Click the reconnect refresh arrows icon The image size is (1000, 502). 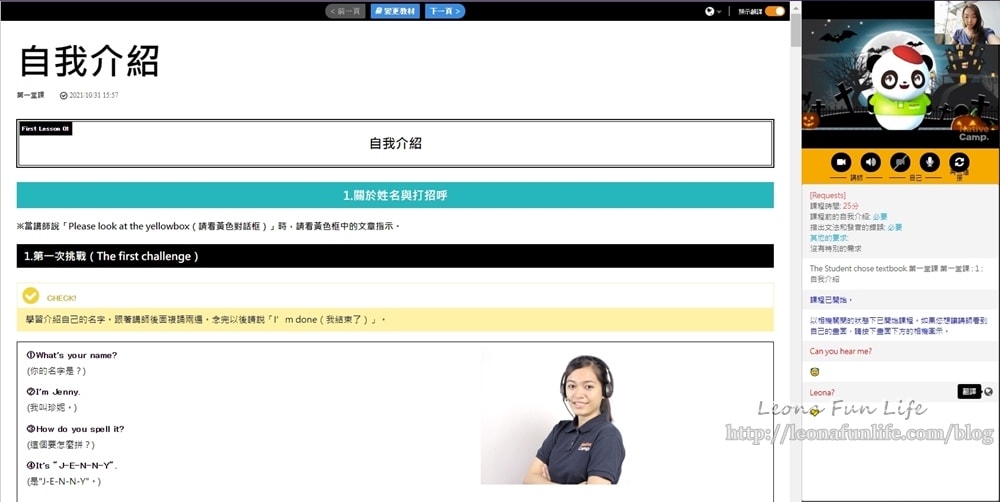point(959,162)
